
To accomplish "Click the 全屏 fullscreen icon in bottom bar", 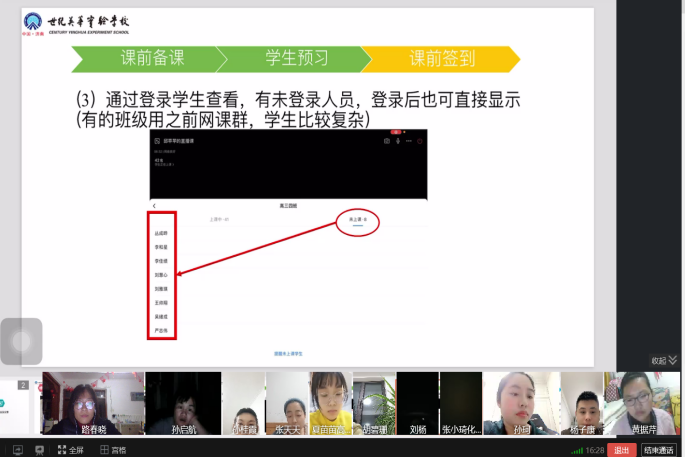I will [69, 450].
